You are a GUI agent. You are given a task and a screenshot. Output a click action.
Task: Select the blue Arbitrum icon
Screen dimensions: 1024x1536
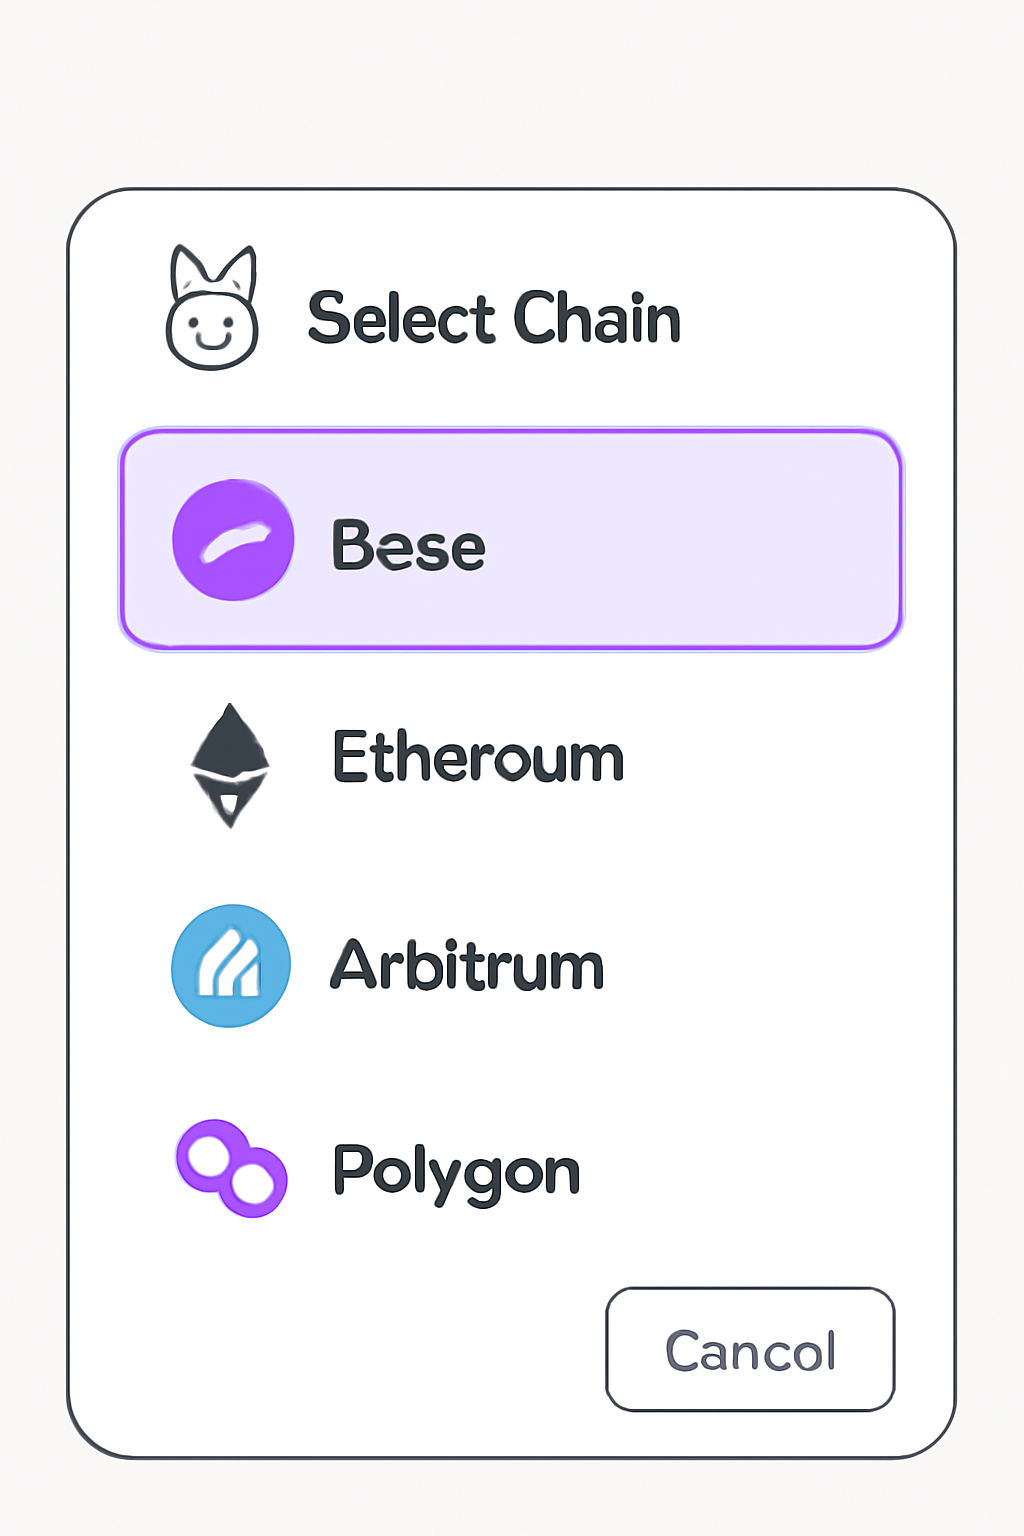click(231, 965)
